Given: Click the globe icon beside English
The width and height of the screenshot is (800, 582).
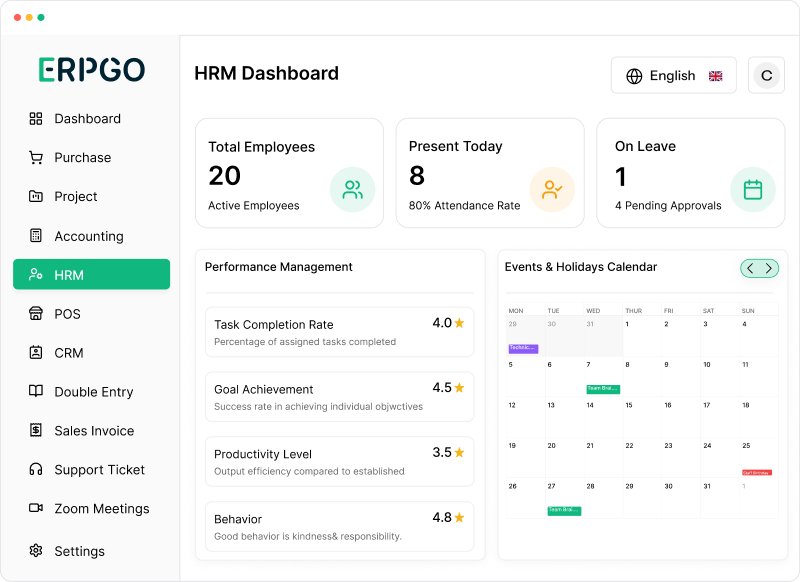Looking at the screenshot, I should (634, 76).
